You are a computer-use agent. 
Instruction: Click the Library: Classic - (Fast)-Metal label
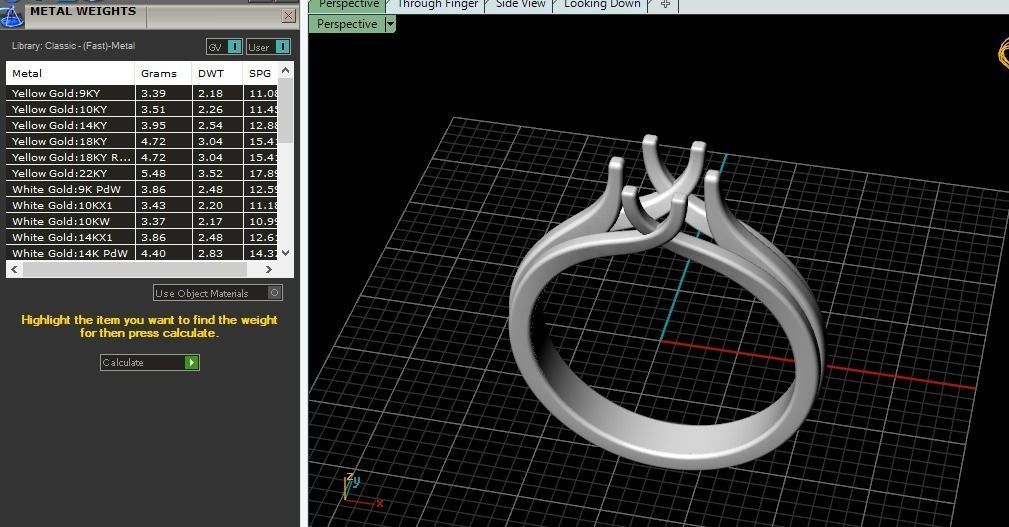[x=73, y=46]
